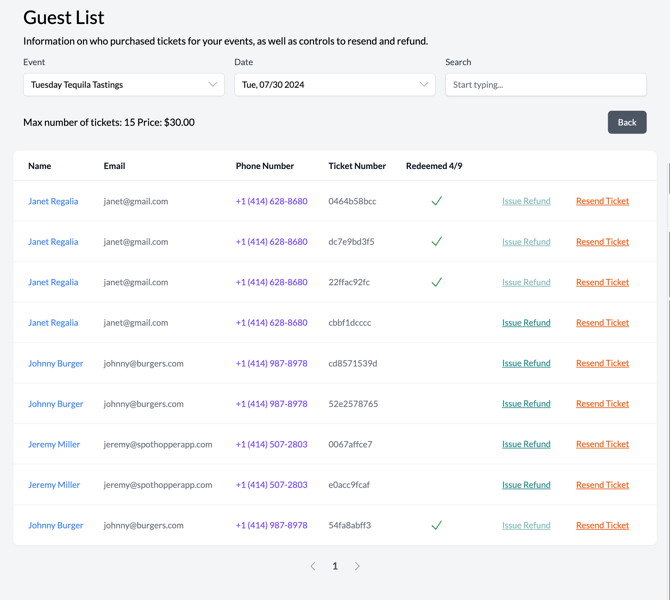Open Janet Regalia's name on ticket 0464b58bcc
The image size is (670, 600).
53,201
